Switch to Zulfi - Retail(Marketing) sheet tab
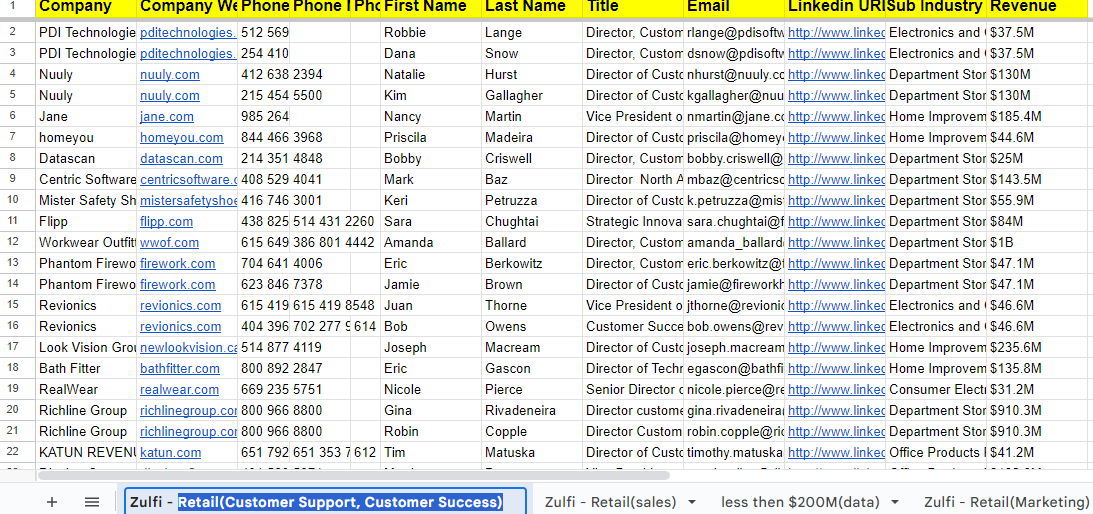This screenshot has height=514, width=1093. [1007, 501]
